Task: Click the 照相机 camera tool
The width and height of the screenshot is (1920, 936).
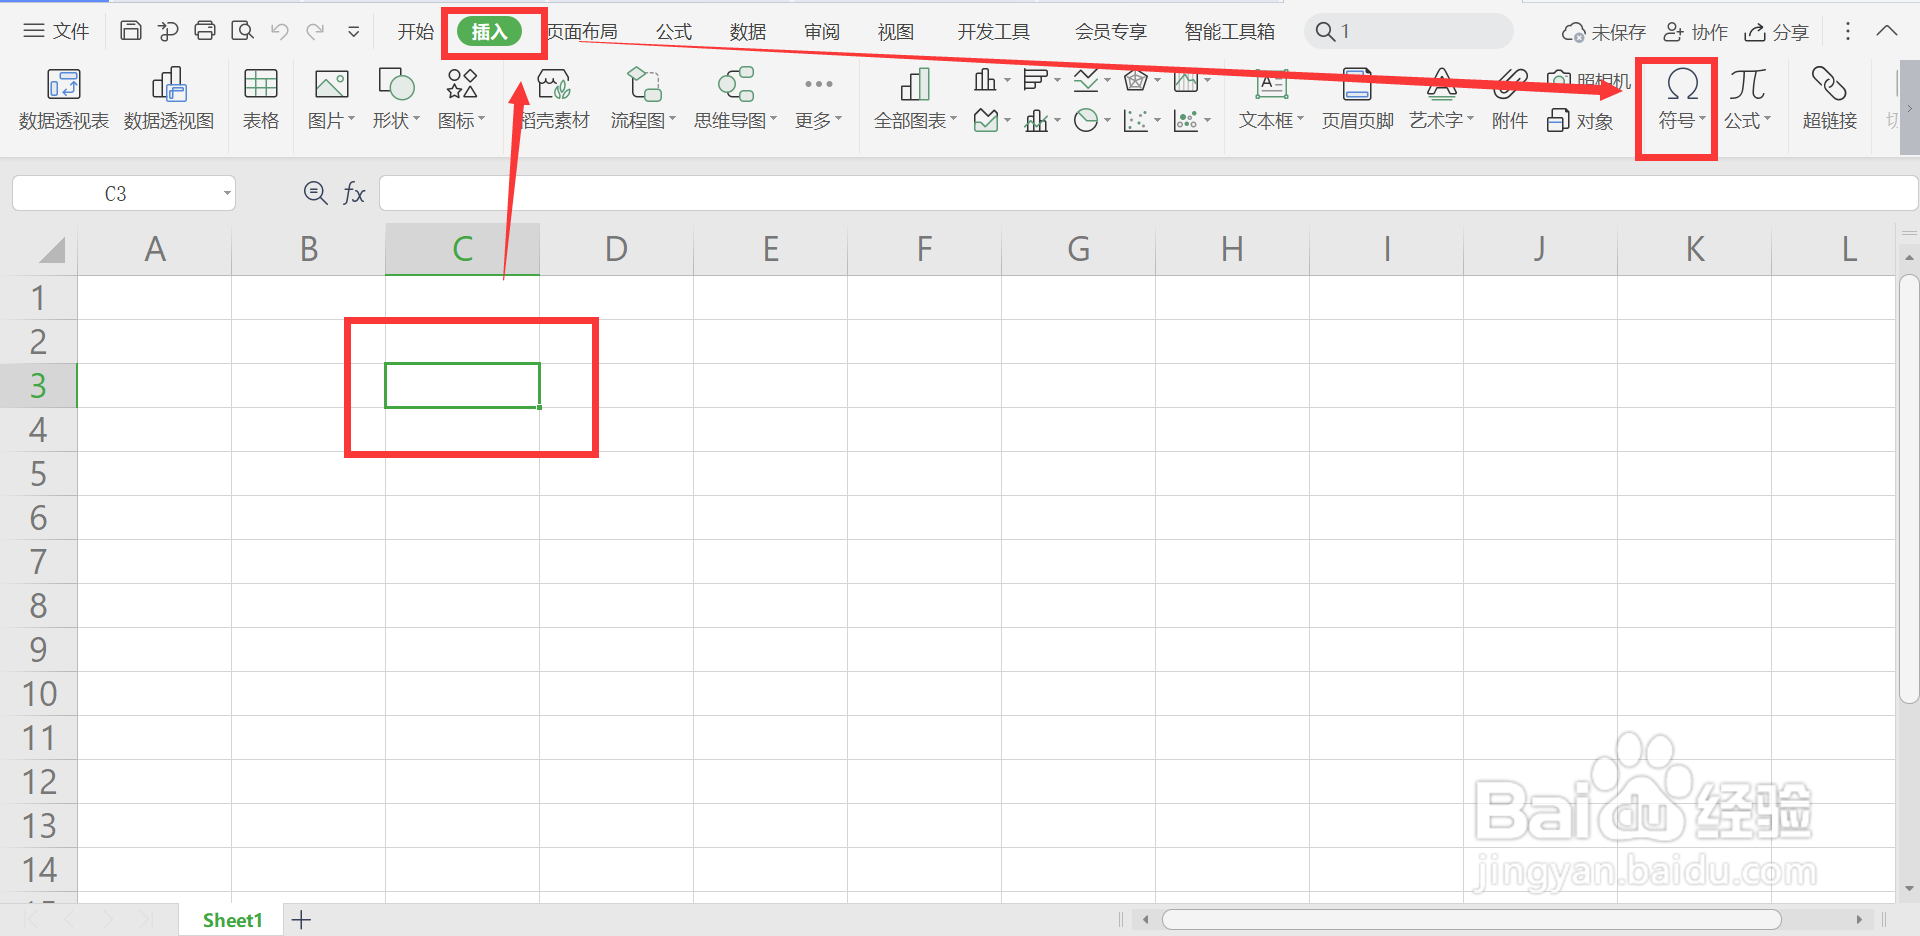Action: pos(1589,80)
